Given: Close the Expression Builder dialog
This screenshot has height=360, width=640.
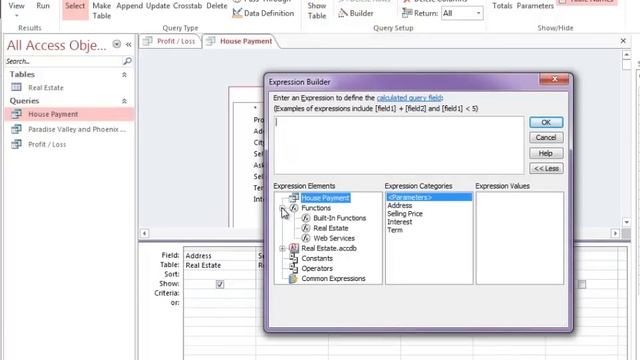Looking at the screenshot, I should tap(554, 79).
